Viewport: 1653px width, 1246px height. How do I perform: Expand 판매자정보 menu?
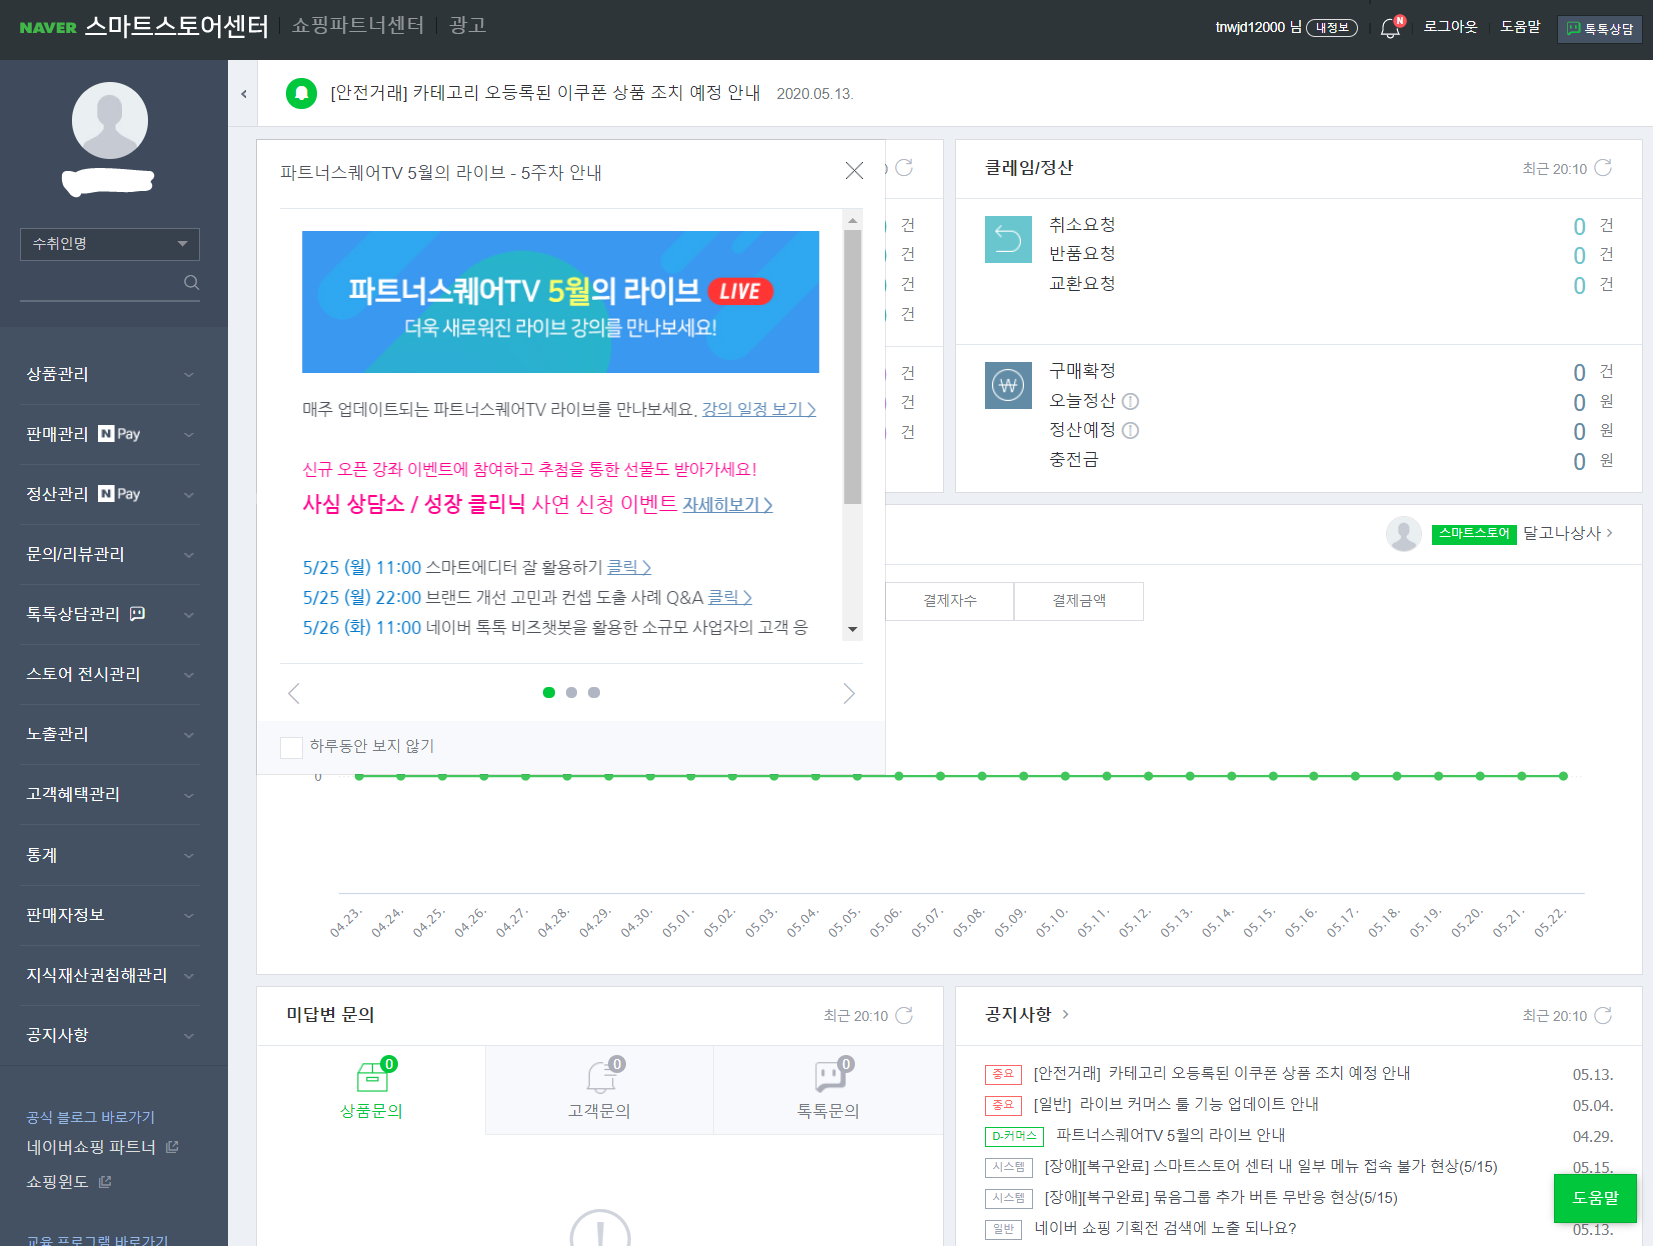(x=110, y=915)
